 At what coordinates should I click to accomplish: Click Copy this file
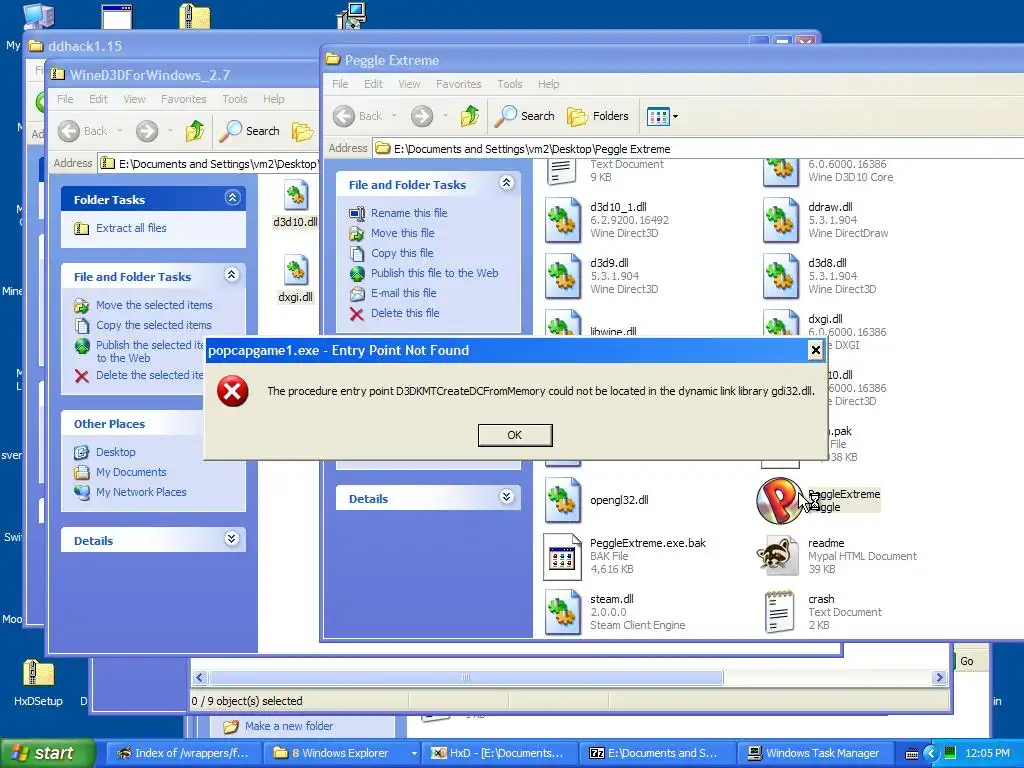[x=402, y=253]
